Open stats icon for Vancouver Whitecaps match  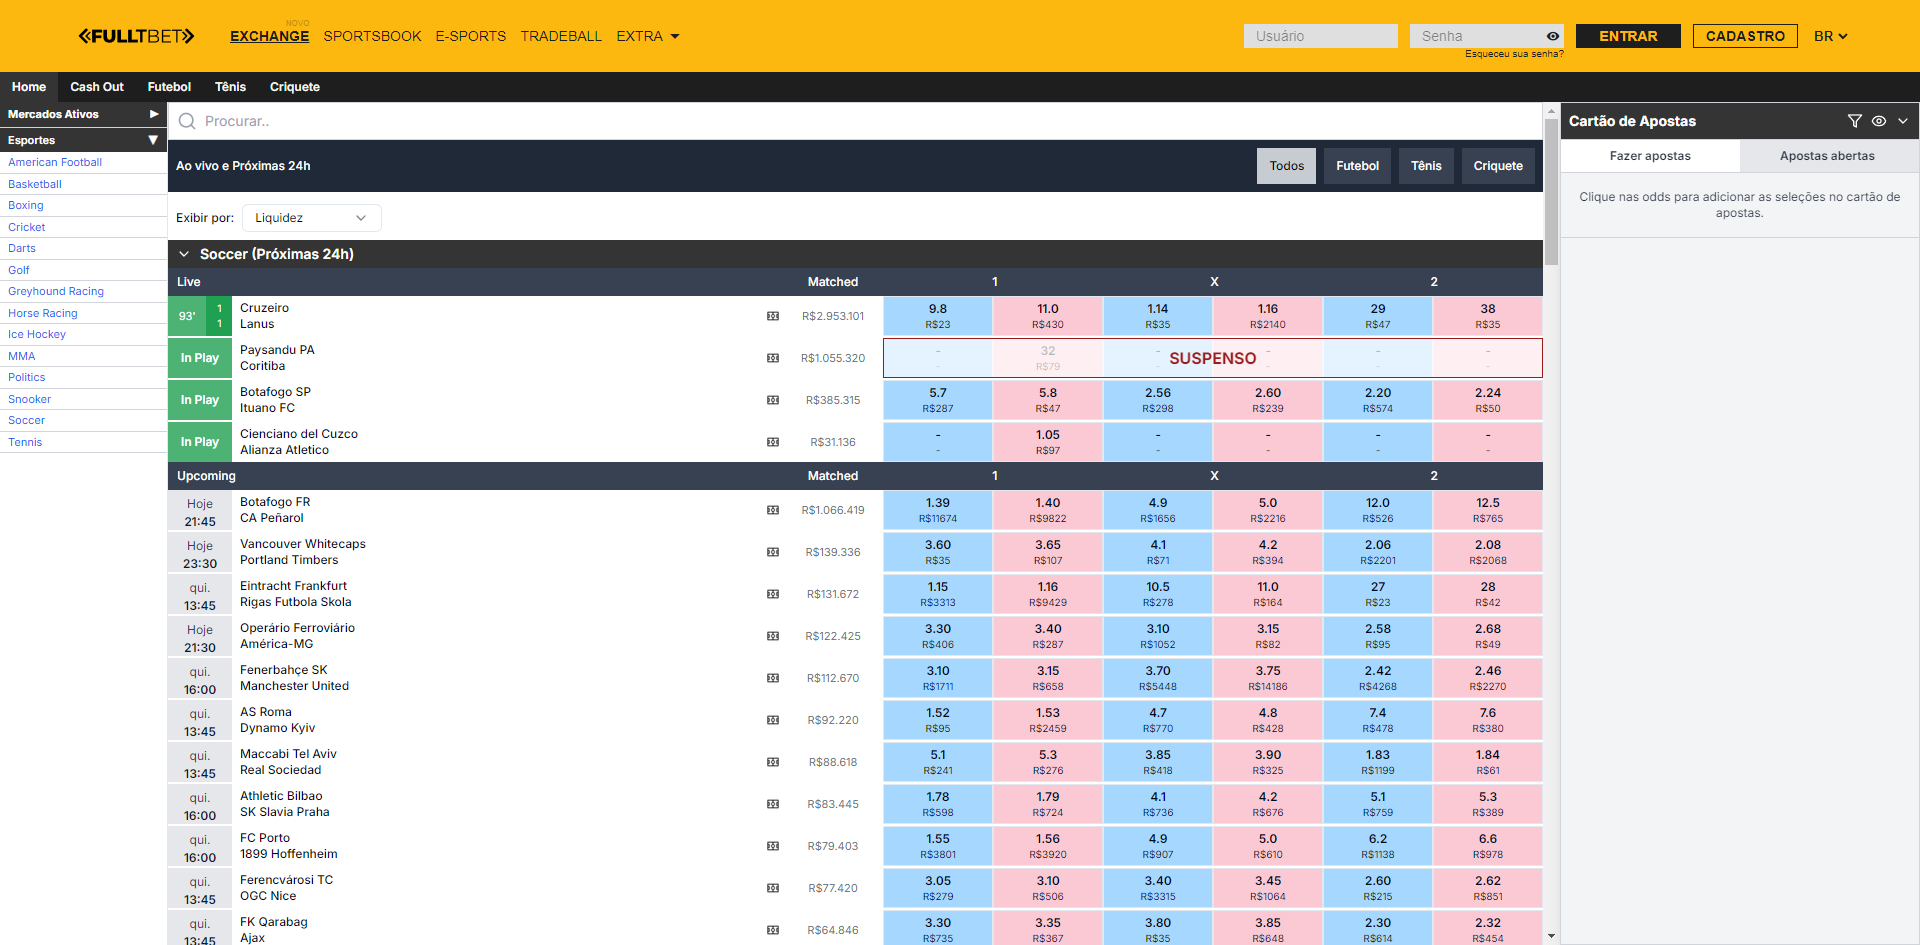(x=773, y=552)
